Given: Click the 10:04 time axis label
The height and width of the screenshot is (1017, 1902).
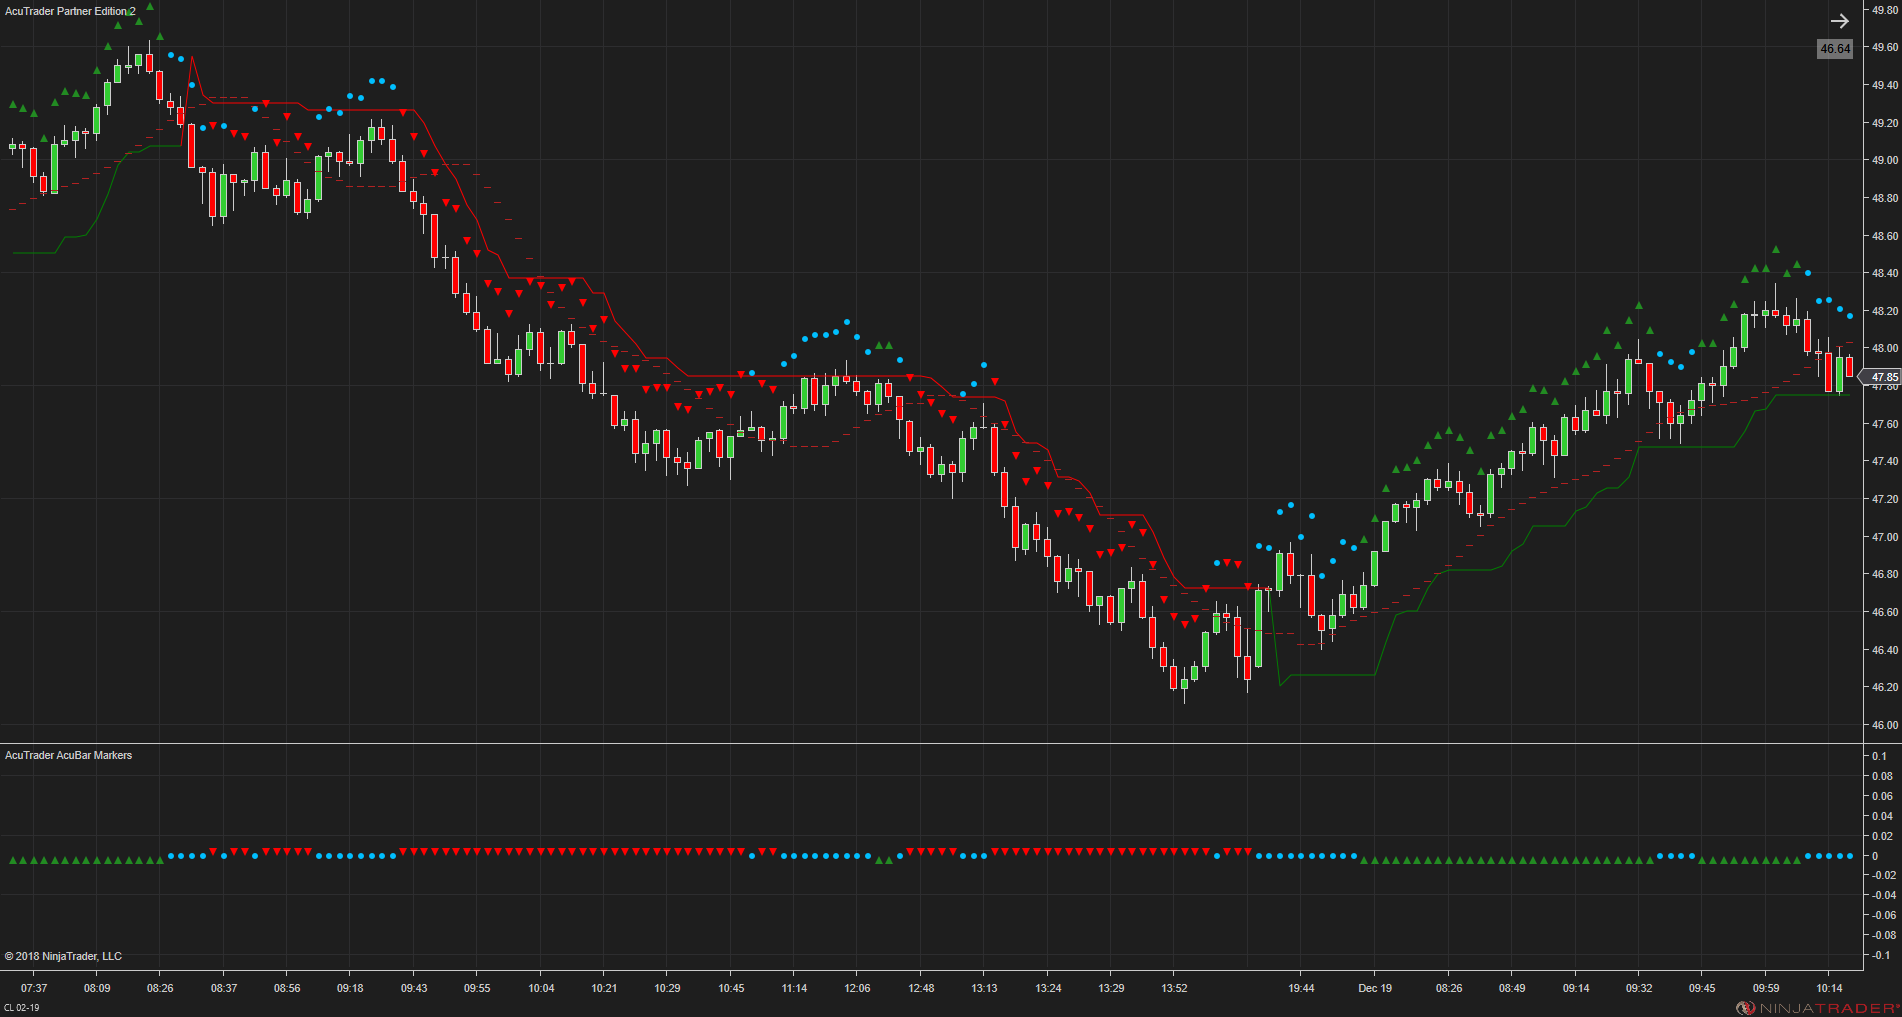Looking at the screenshot, I should tap(541, 988).
